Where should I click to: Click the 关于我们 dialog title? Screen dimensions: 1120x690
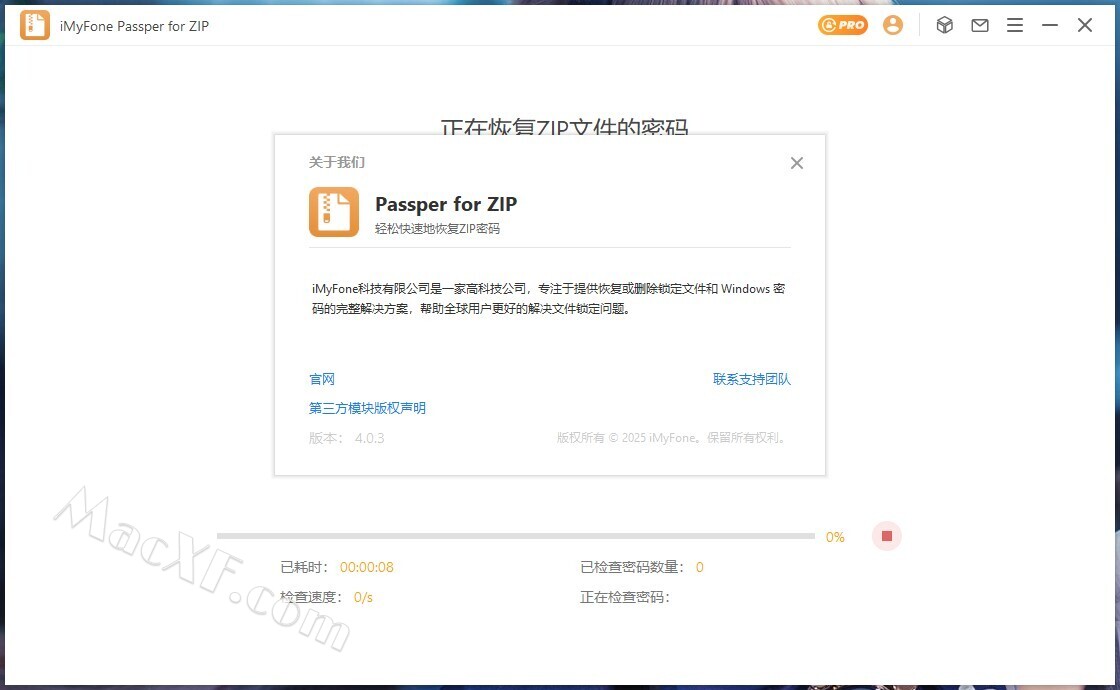336,162
